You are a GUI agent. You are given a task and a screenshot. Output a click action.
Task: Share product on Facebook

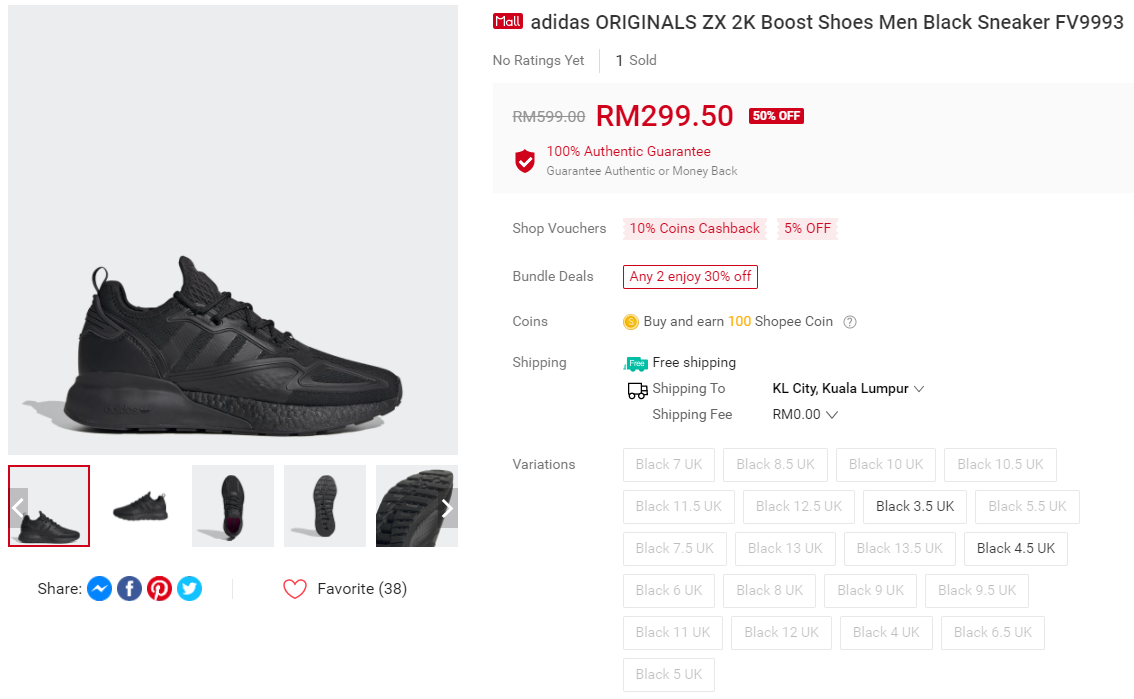[x=129, y=589]
